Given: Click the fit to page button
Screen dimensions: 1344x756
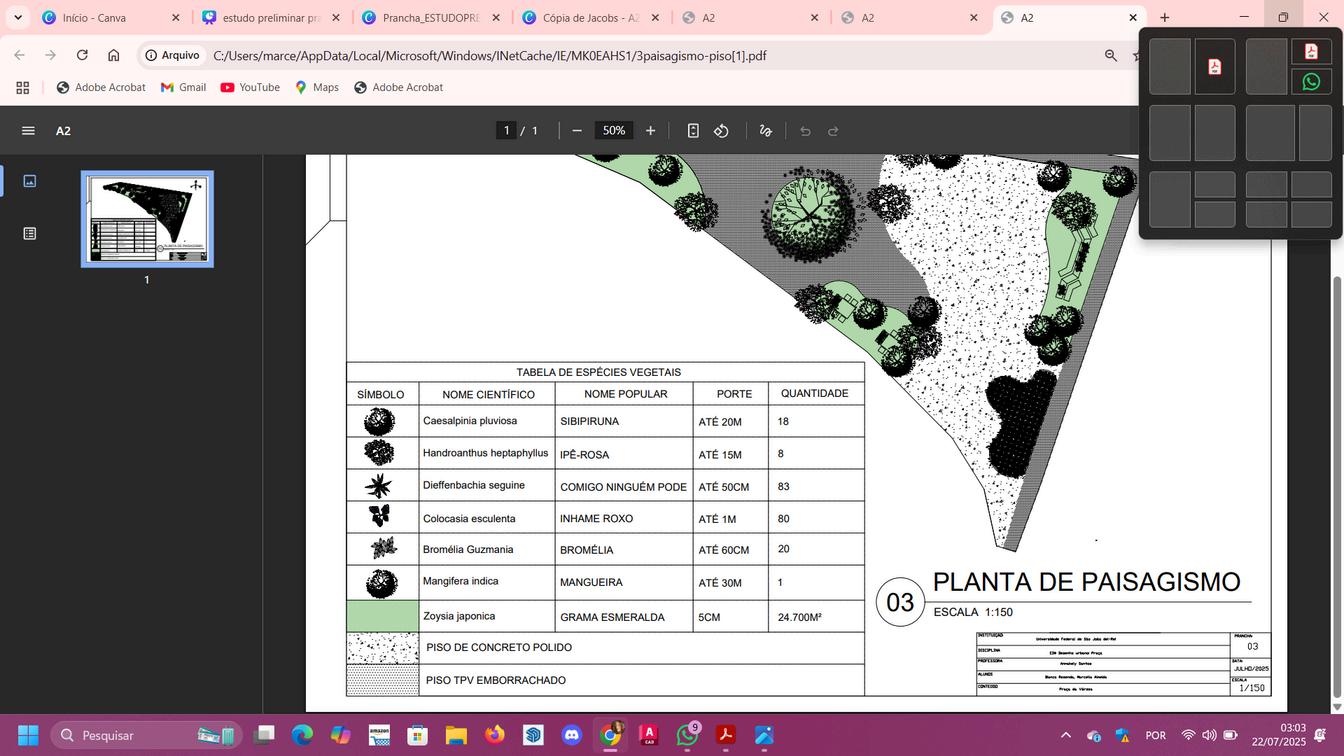Looking at the screenshot, I should pyautogui.click(x=693, y=131).
